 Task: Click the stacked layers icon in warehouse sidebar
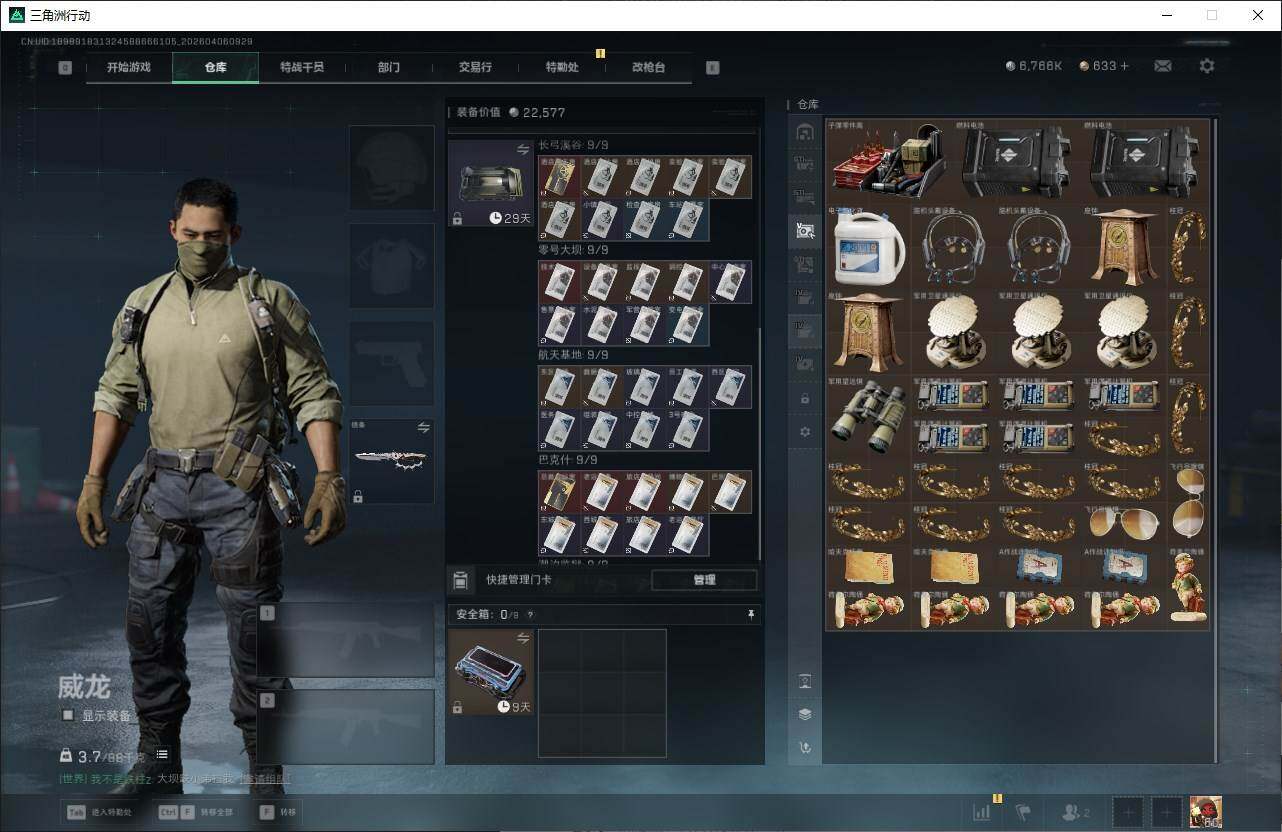click(x=805, y=714)
